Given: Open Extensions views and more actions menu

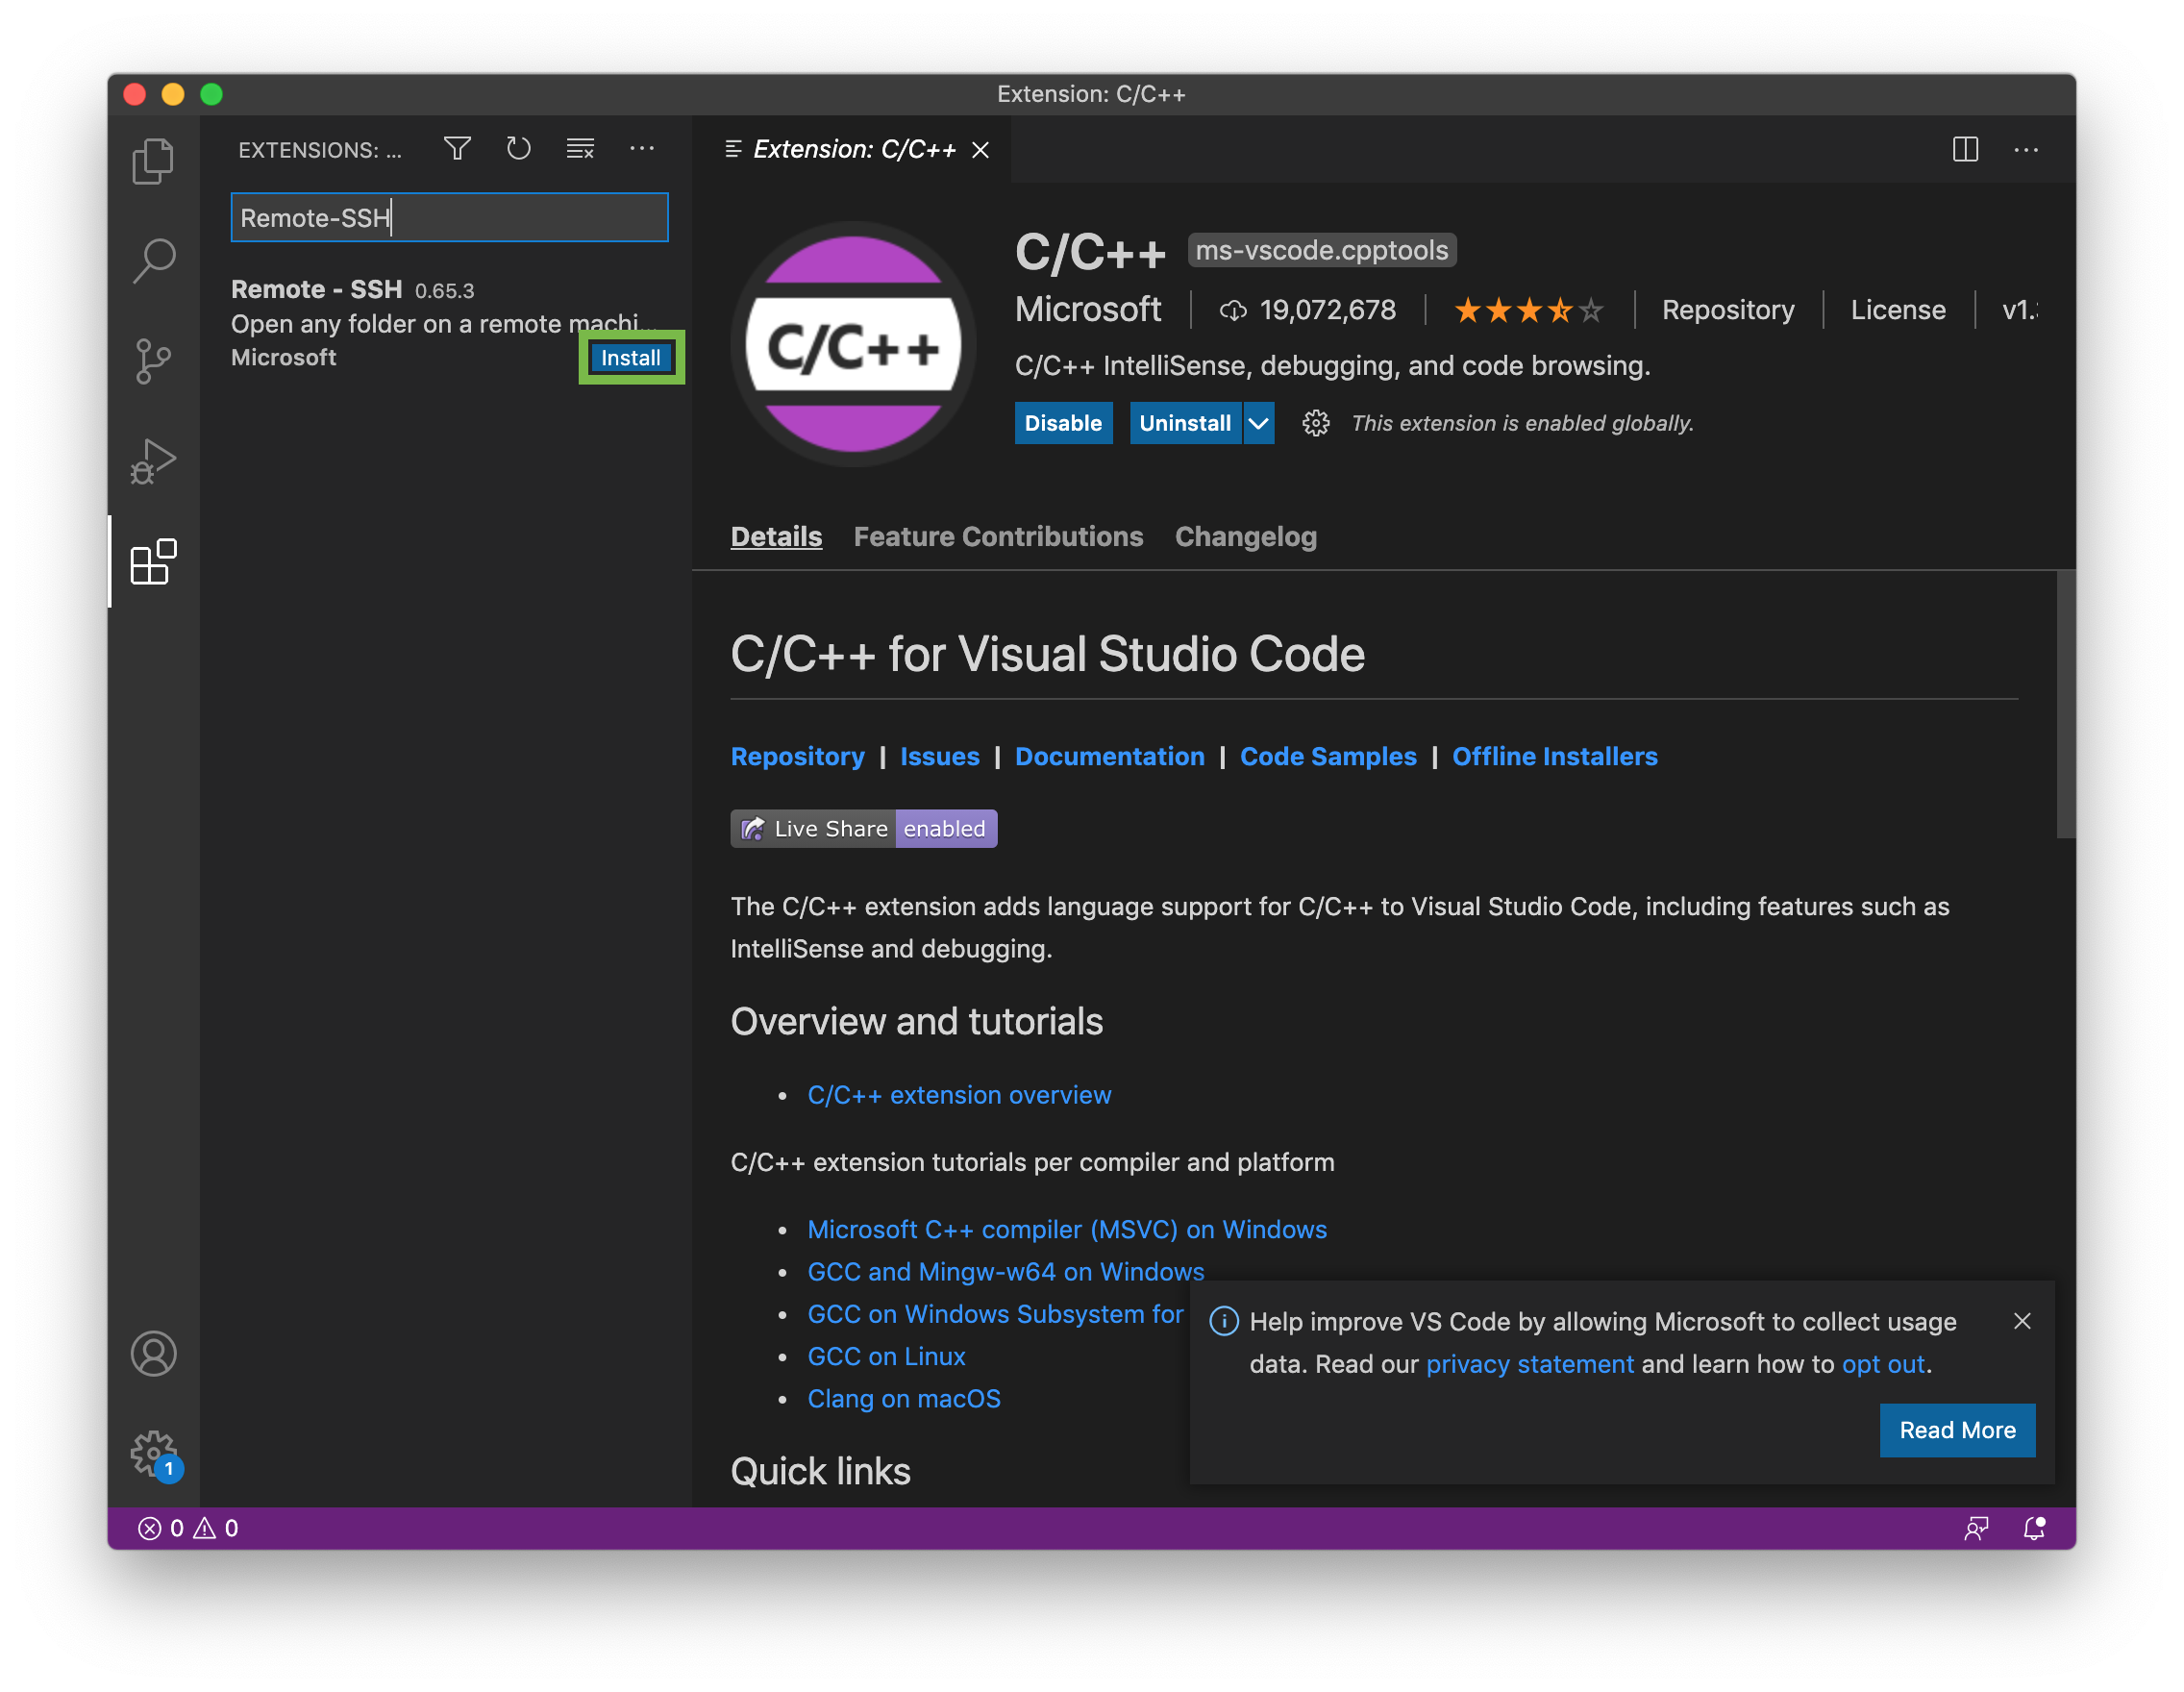Looking at the screenshot, I should pyautogui.click(x=642, y=149).
